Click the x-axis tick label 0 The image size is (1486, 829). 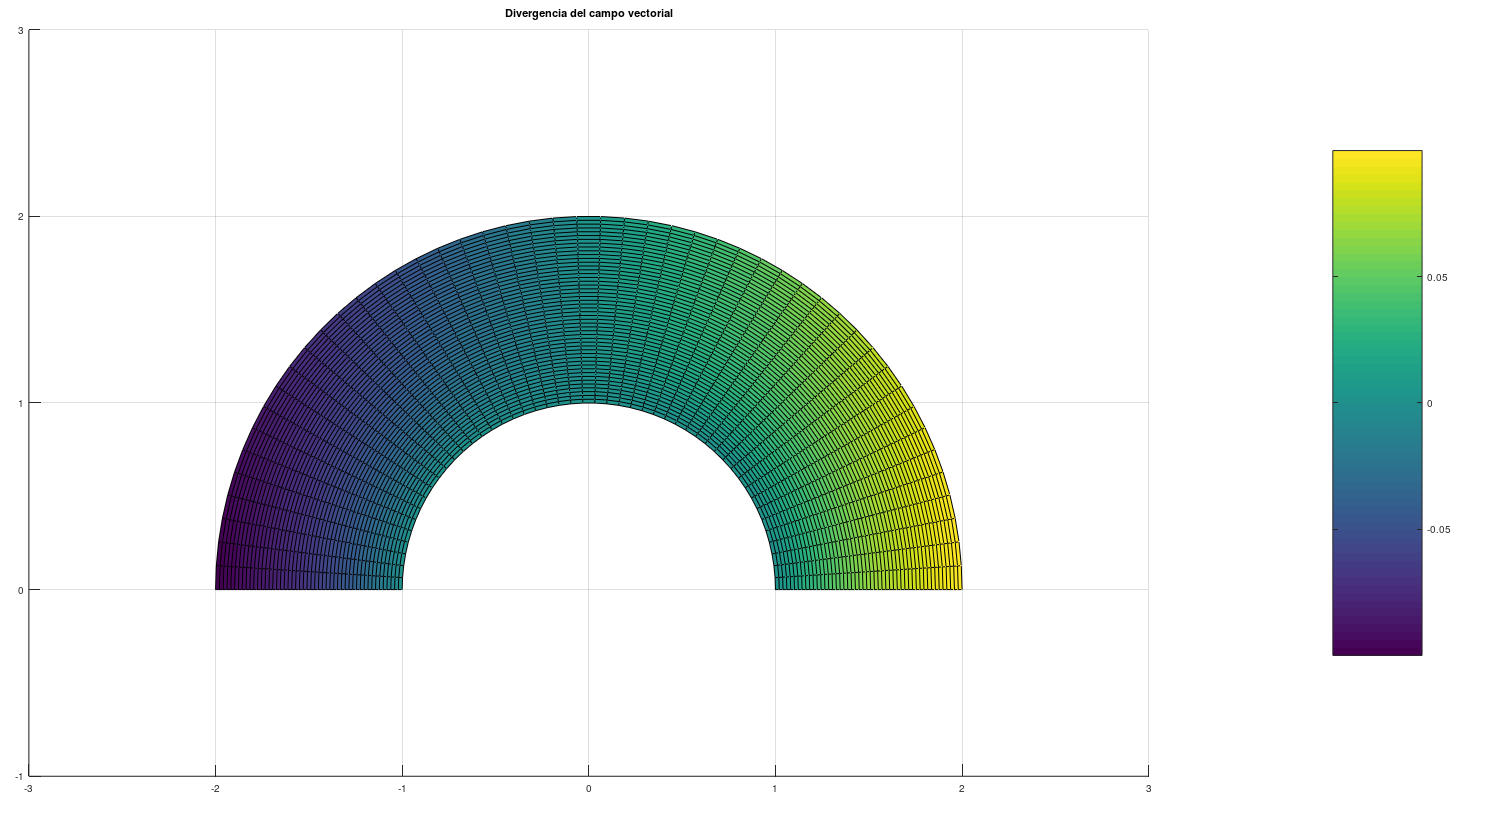tap(588, 789)
